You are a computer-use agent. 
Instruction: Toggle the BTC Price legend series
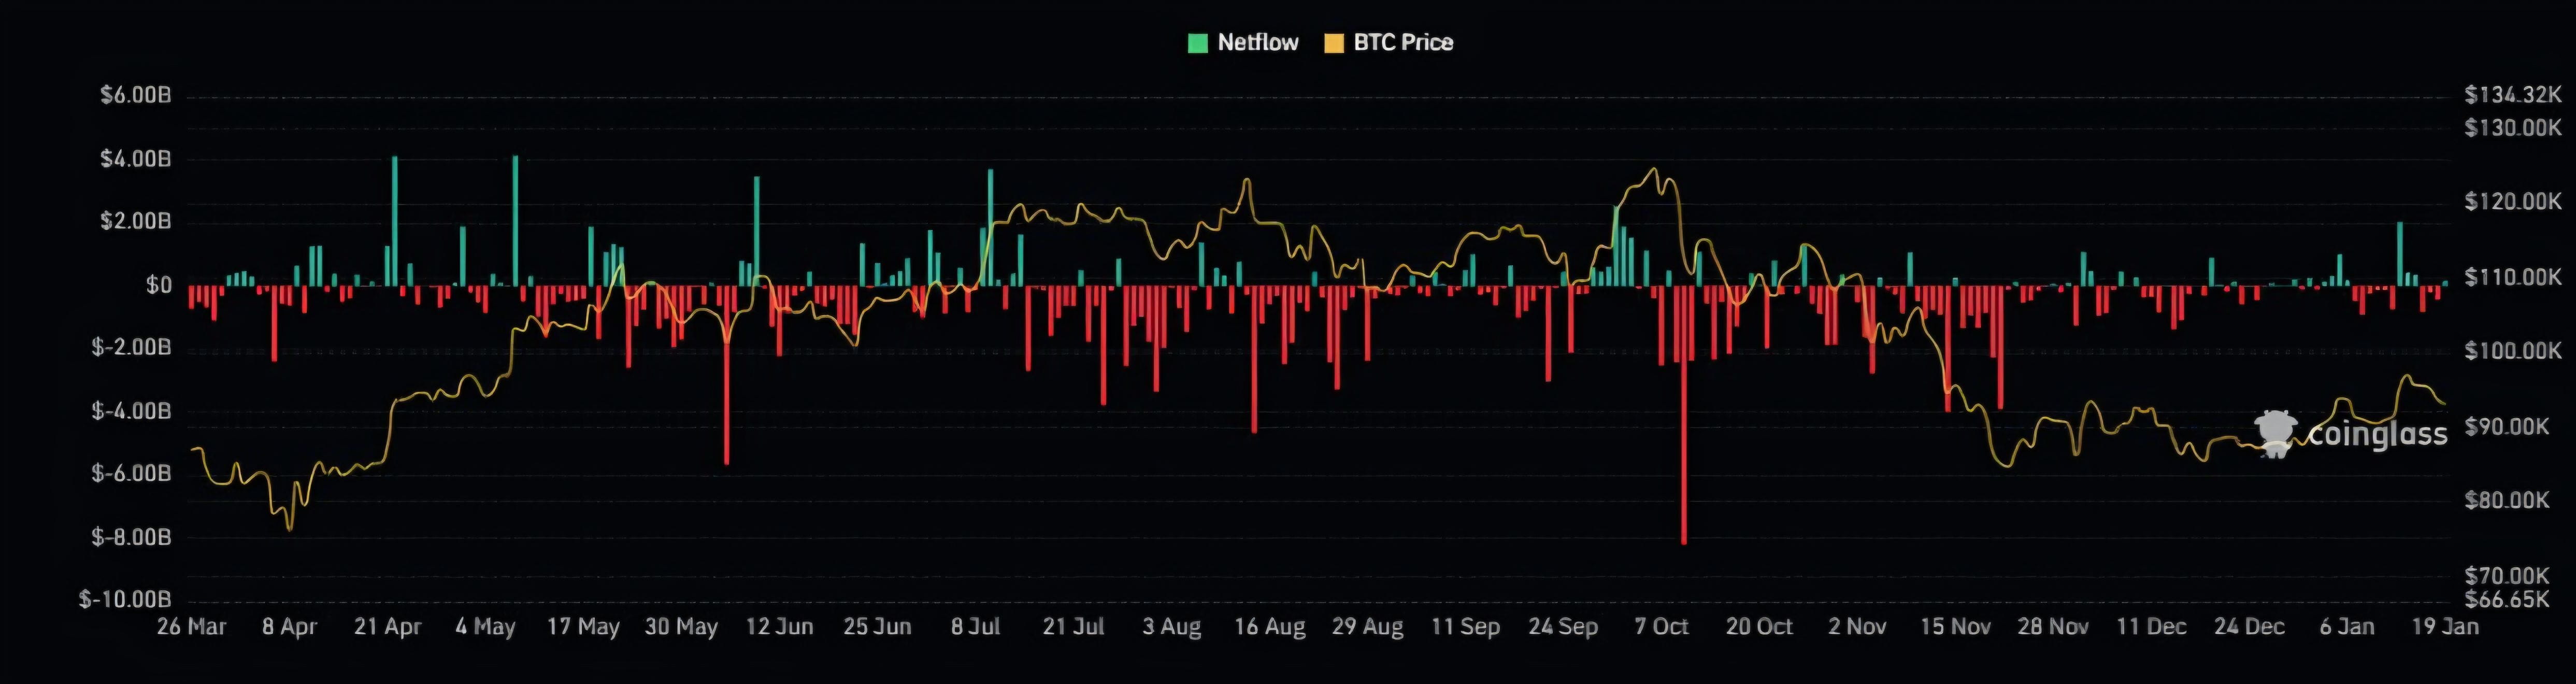1402,43
